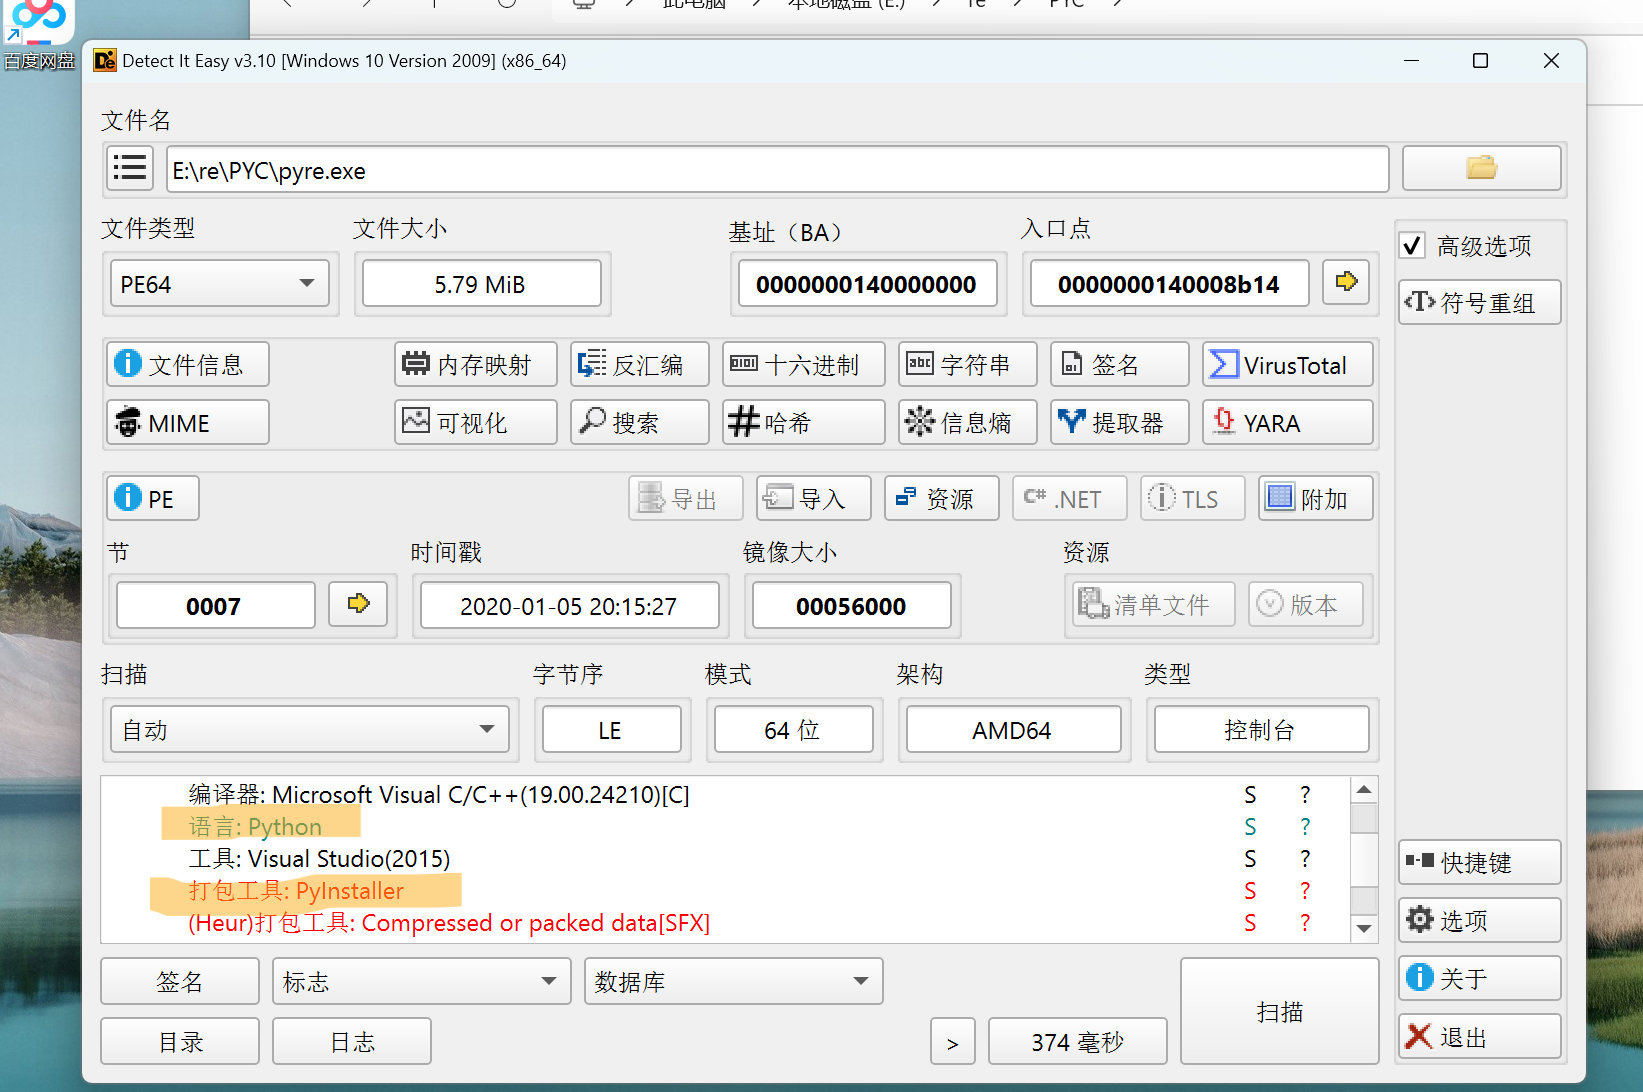Open 选项 options dialog
Image resolution: width=1643 pixels, height=1092 pixels.
click(x=1480, y=920)
